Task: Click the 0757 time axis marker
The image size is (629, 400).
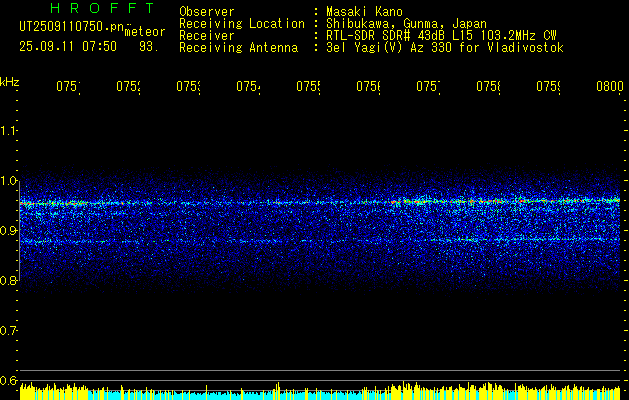Action: pos(428,87)
